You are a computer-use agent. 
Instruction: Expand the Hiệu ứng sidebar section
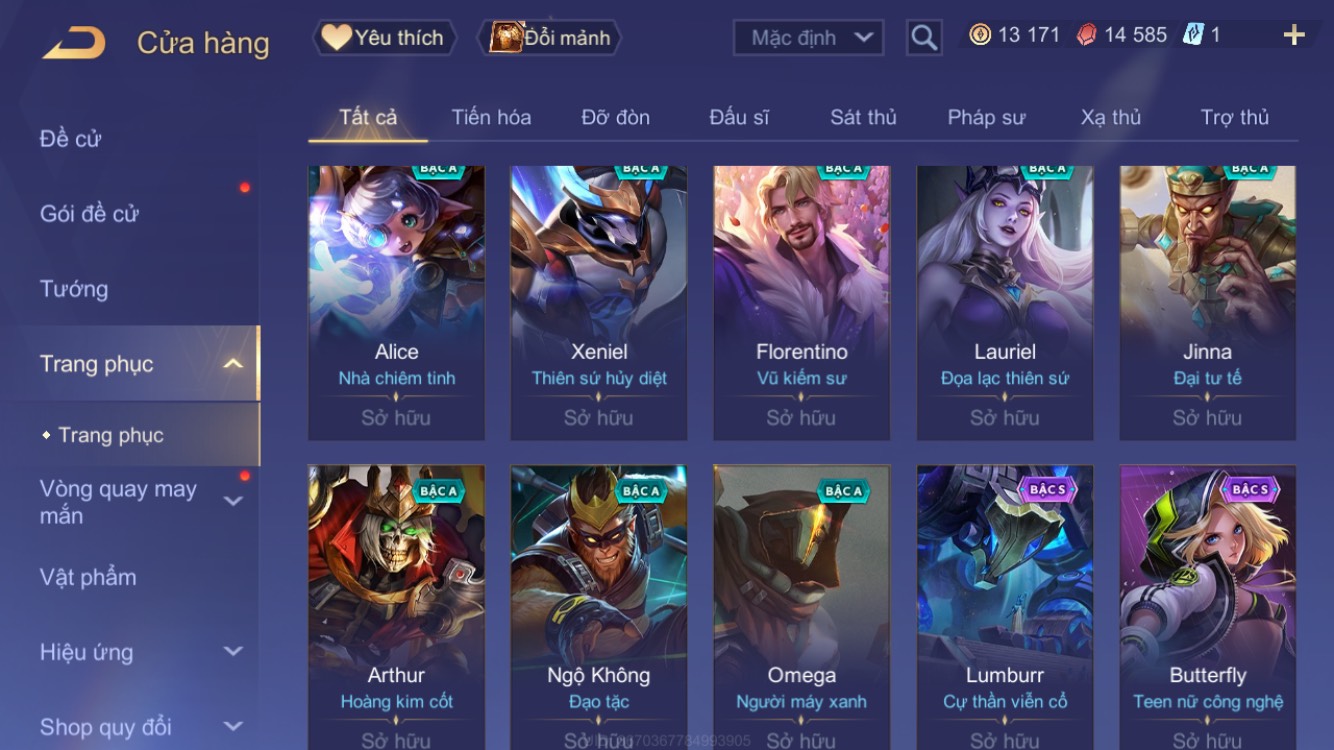233,652
